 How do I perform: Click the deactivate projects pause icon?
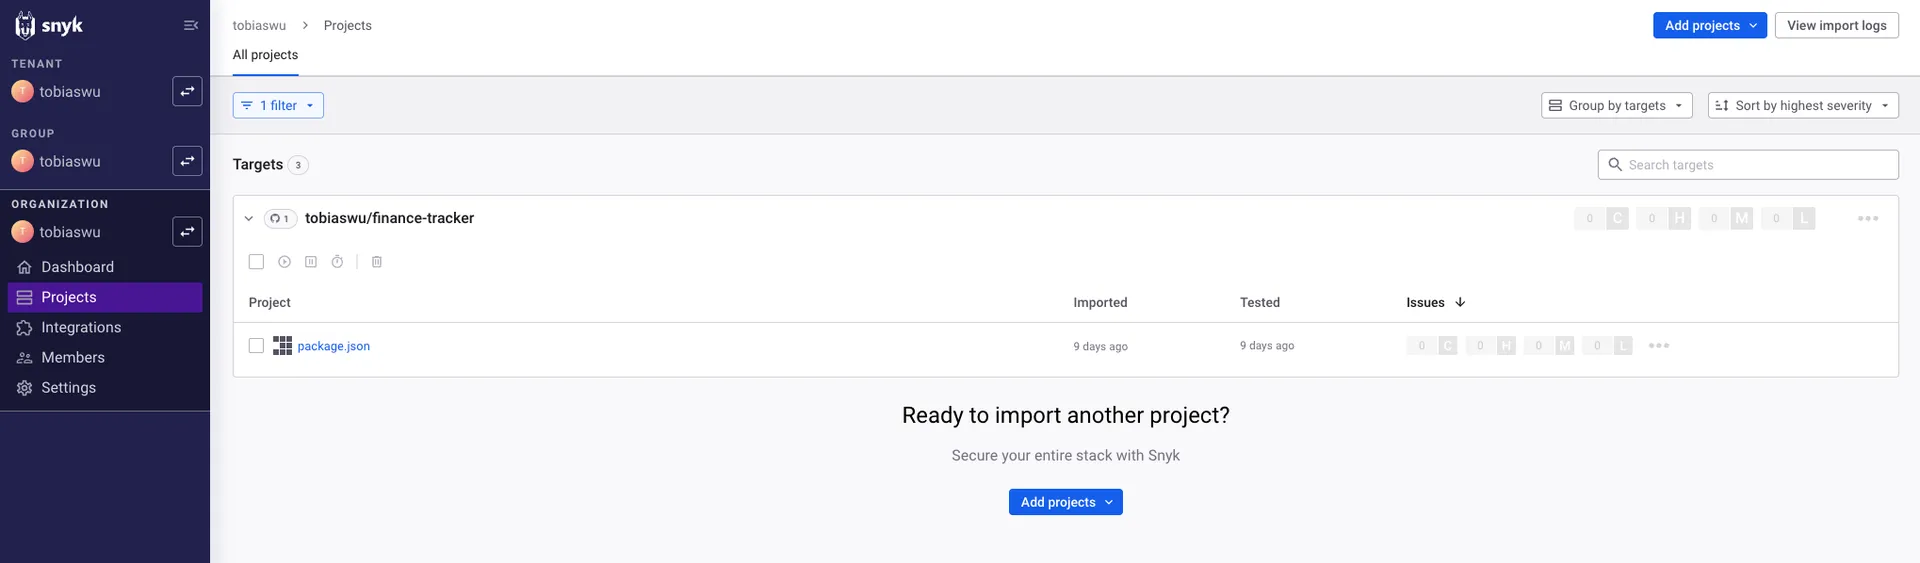click(311, 262)
